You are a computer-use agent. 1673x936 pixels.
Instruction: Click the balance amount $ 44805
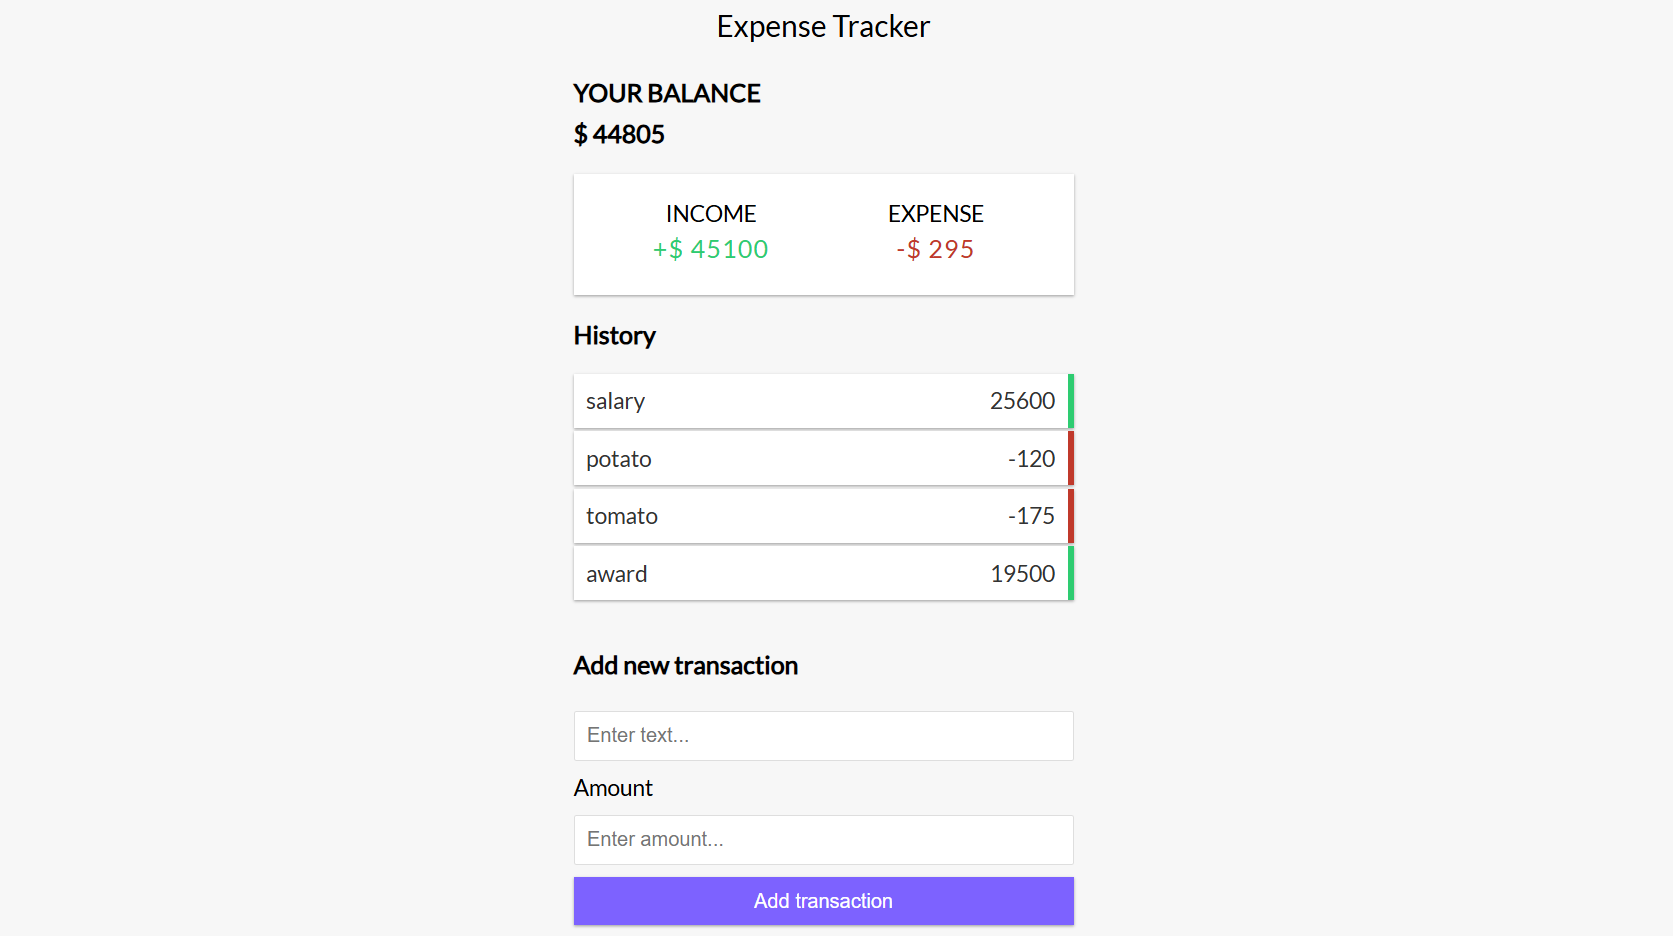point(619,134)
